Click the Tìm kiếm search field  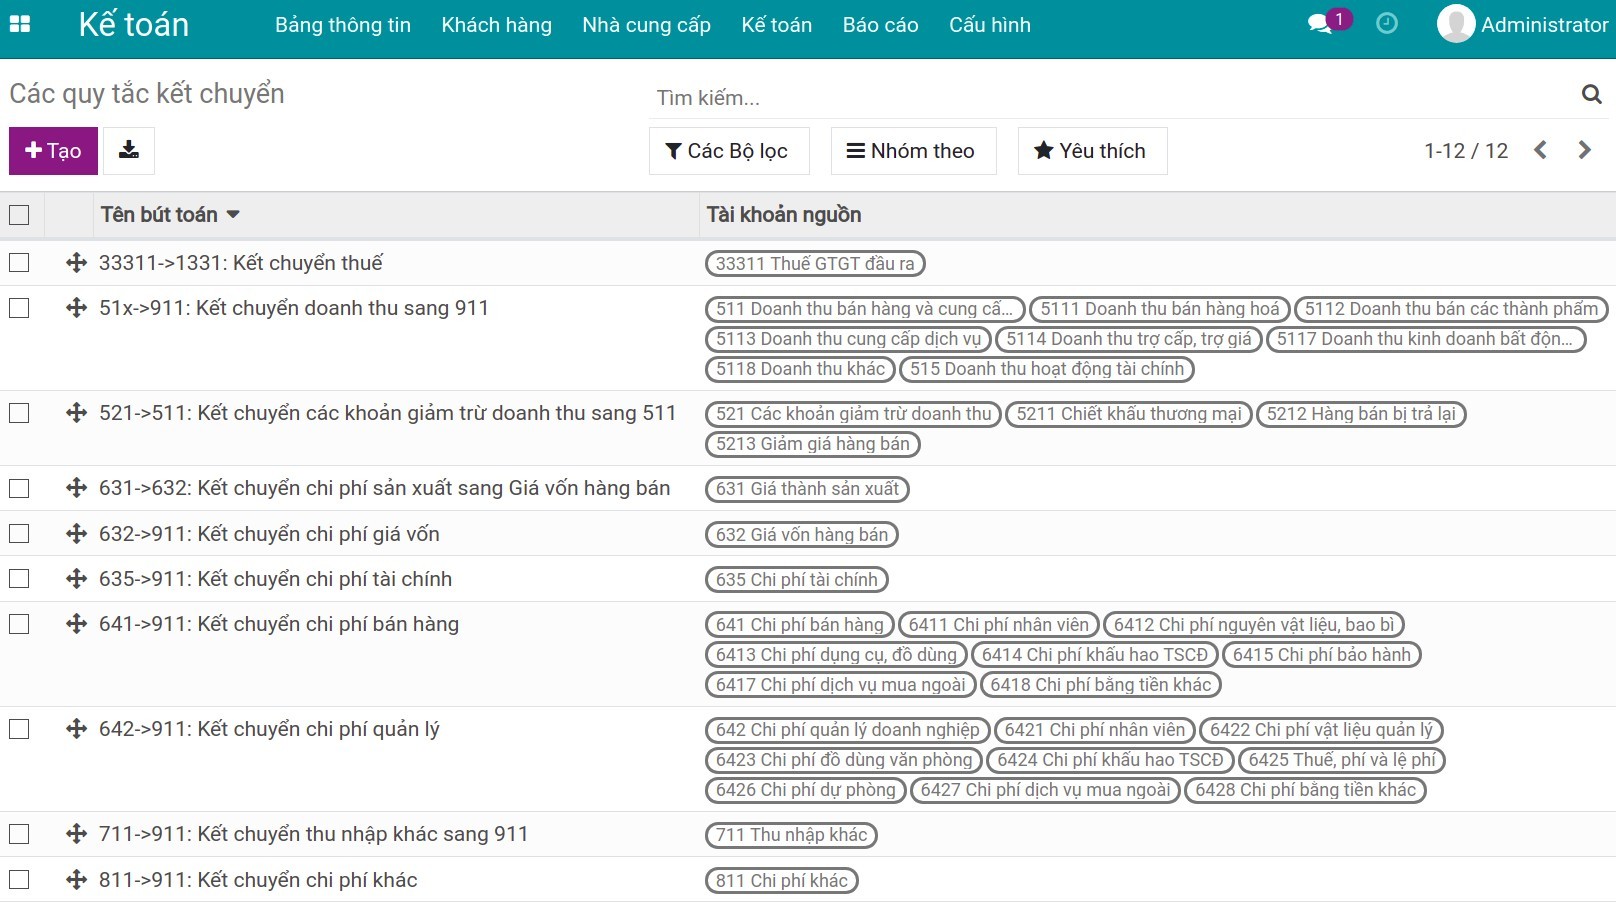1100,98
